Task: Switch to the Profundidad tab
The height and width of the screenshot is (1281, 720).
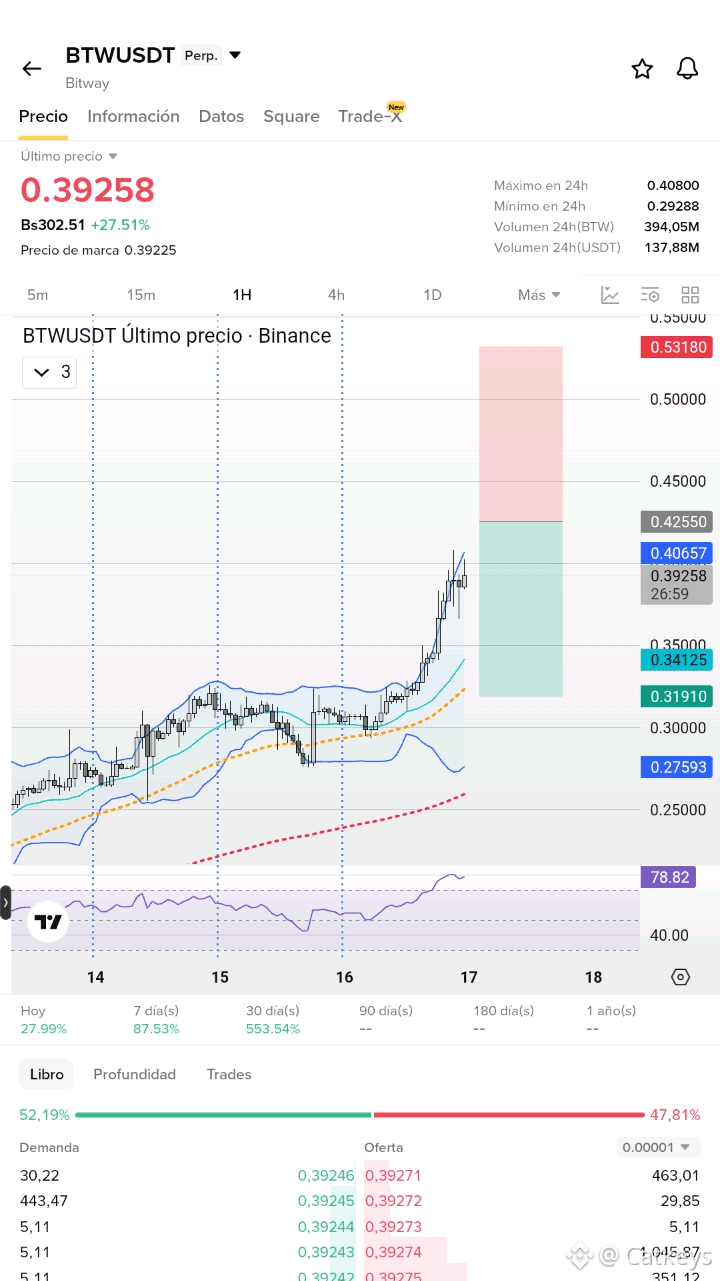Action: (x=134, y=1074)
